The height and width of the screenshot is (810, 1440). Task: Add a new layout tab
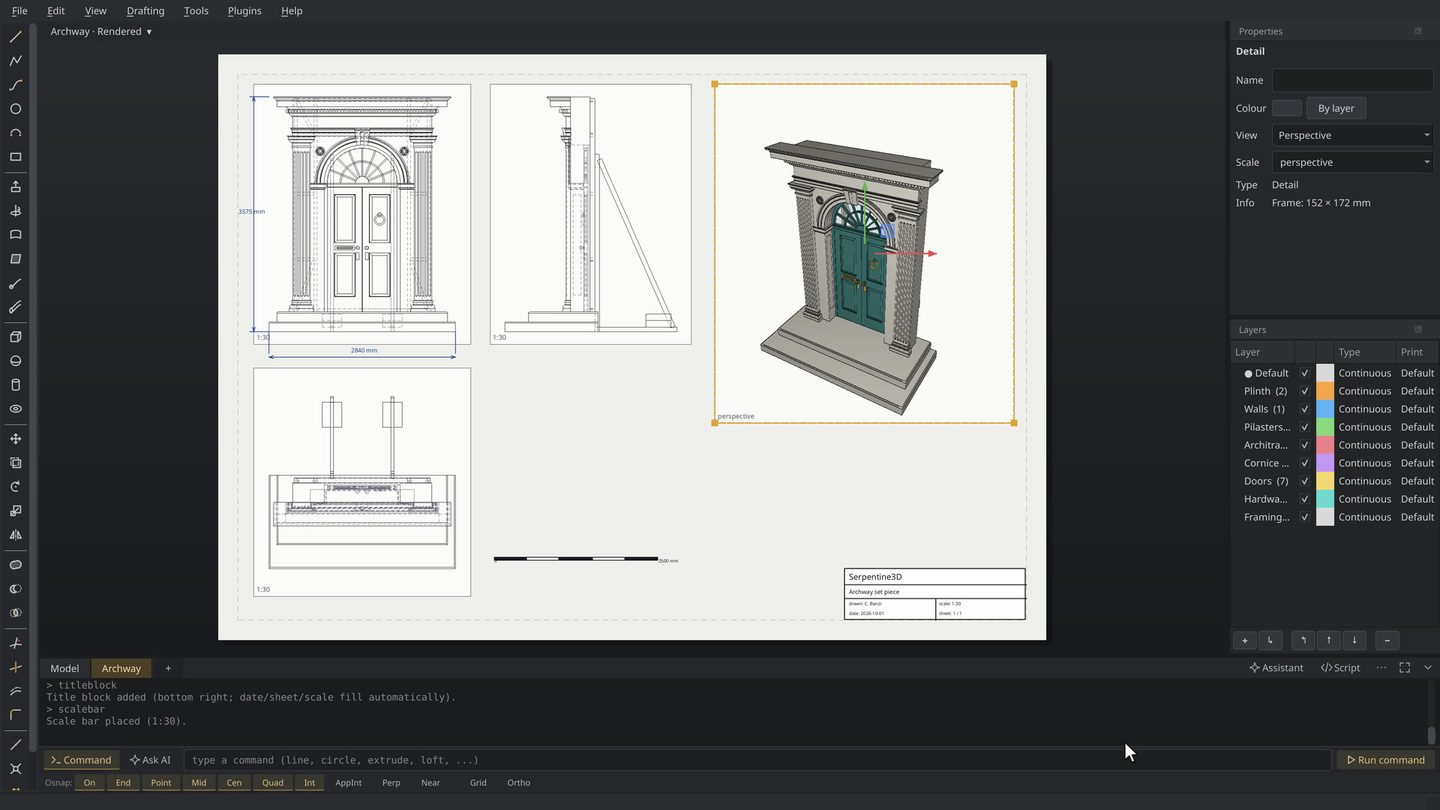tap(168, 668)
